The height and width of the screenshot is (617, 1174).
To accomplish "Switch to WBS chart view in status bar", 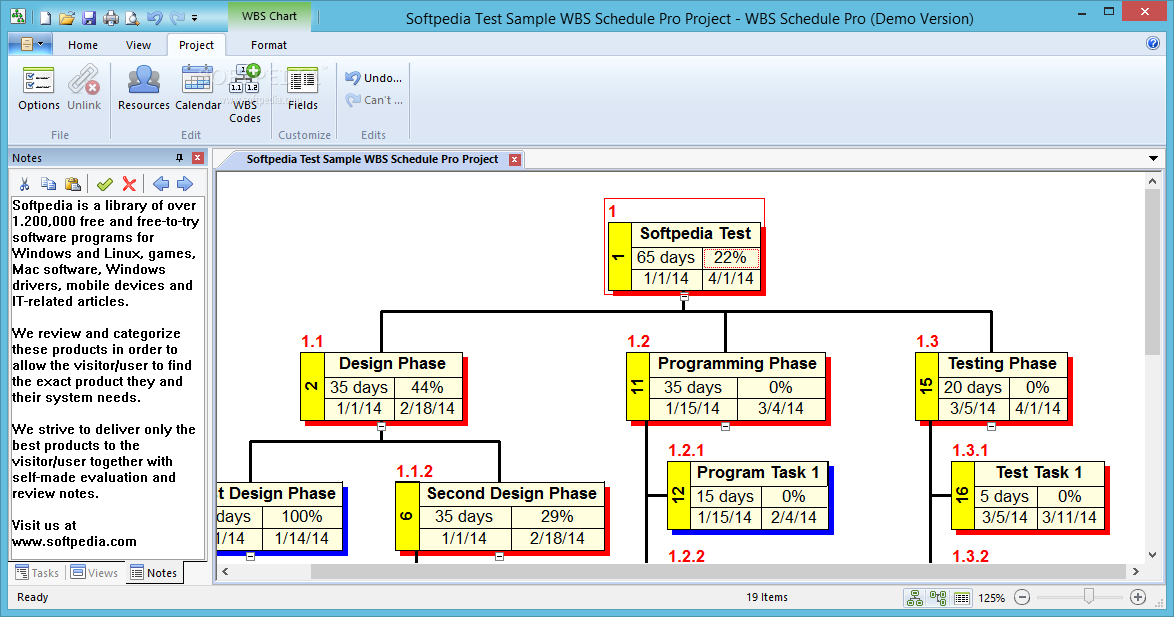I will [914, 598].
